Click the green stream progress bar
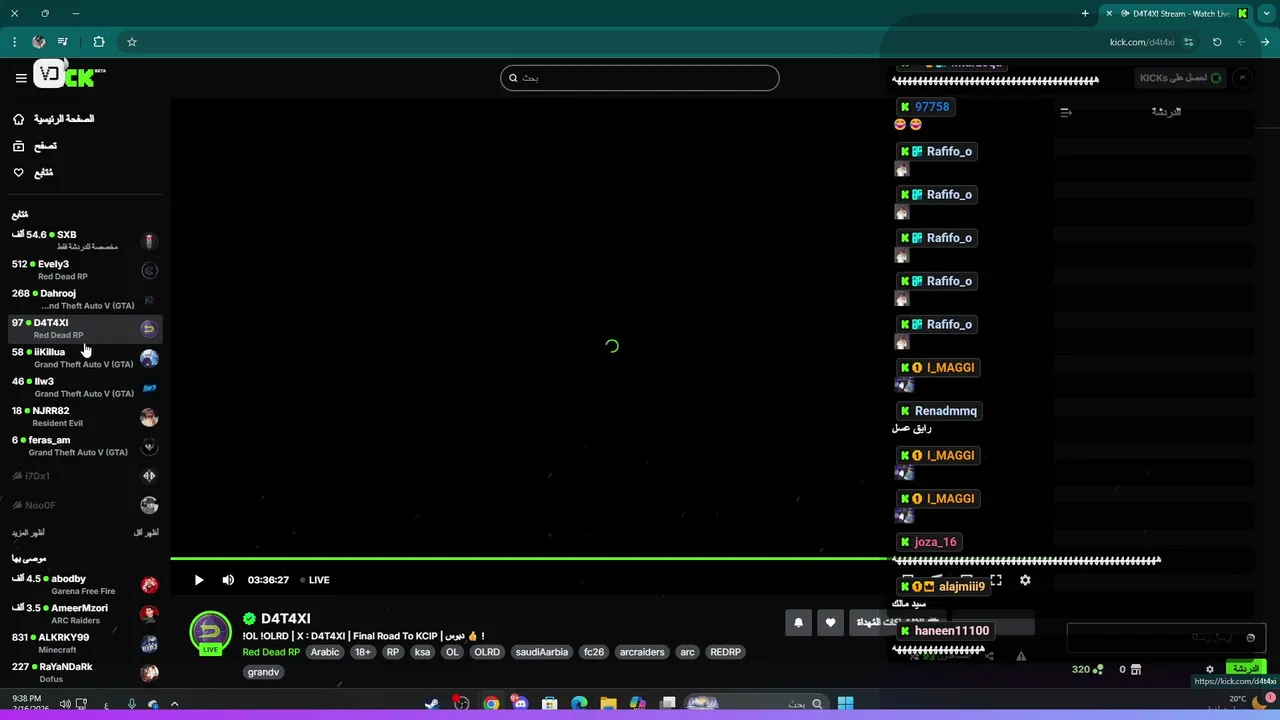Image resolution: width=1280 pixels, height=720 pixels. [528, 558]
